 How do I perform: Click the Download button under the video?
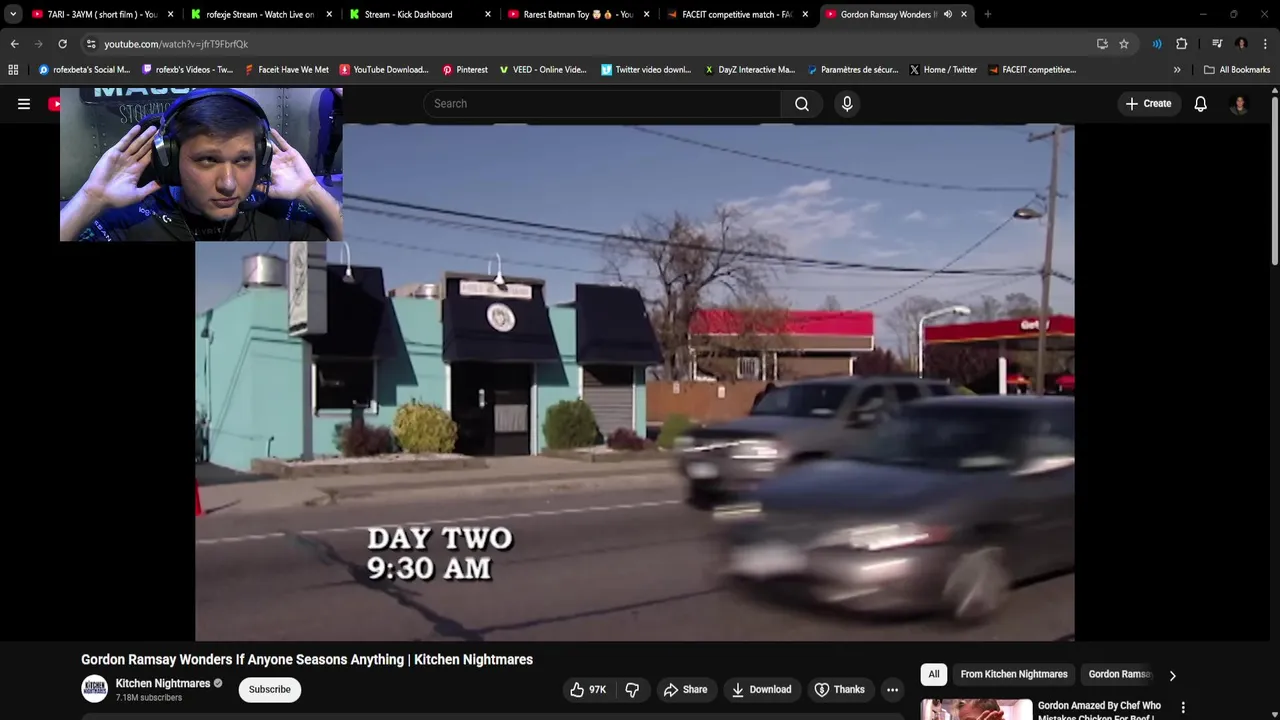[x=761, y=690]
